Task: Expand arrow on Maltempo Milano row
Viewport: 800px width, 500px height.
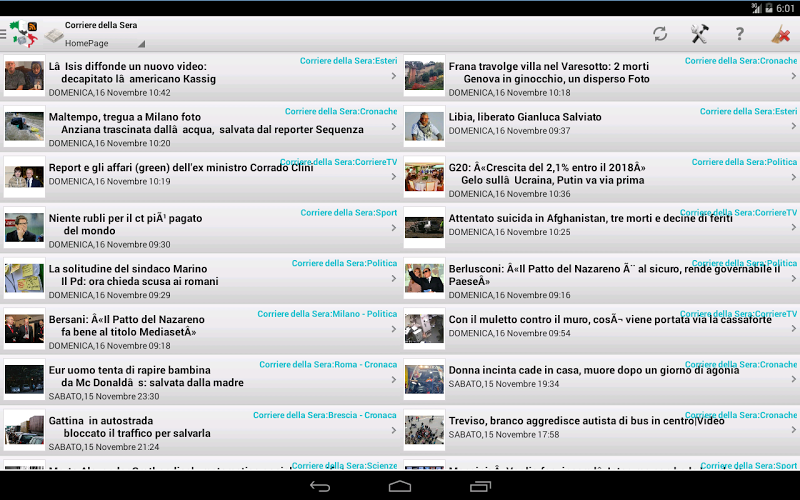Action: [393, 127]
